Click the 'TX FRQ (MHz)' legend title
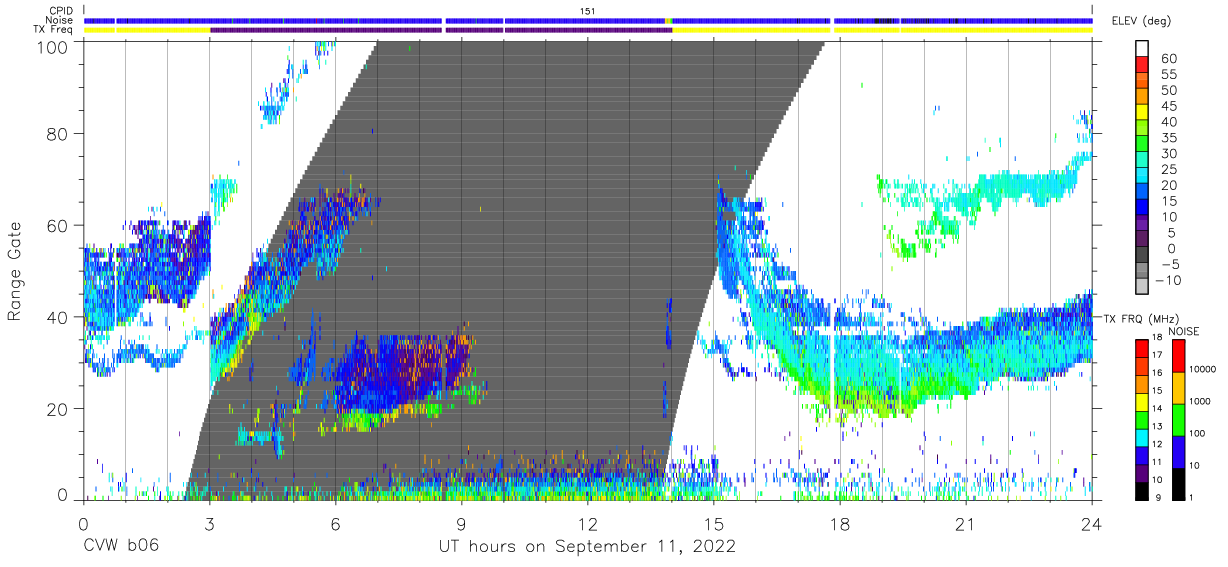Image resolution: width=1228 pixels, height=567 pixels. pos(1142,318)
